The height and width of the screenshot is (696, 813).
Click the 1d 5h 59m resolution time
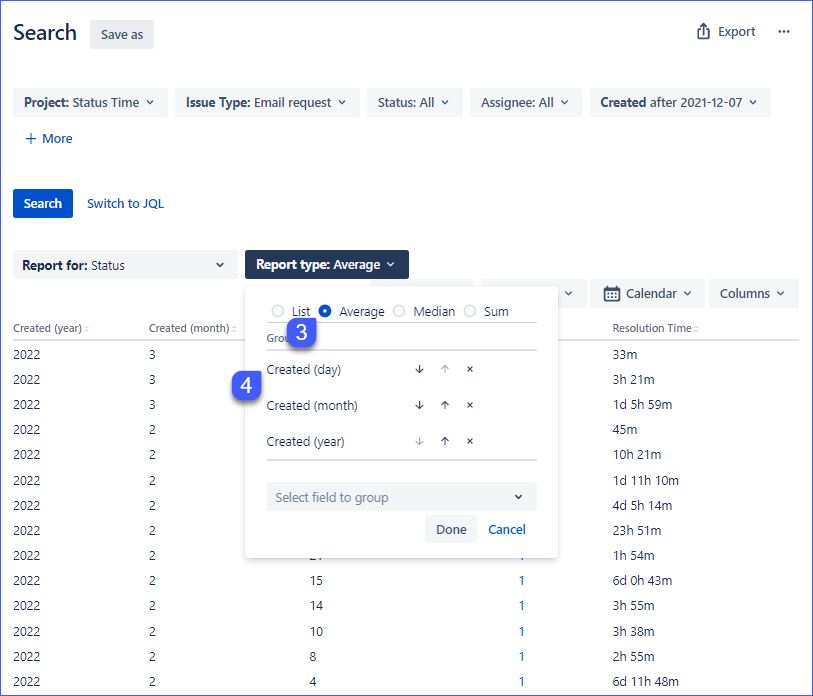(642, 405)
